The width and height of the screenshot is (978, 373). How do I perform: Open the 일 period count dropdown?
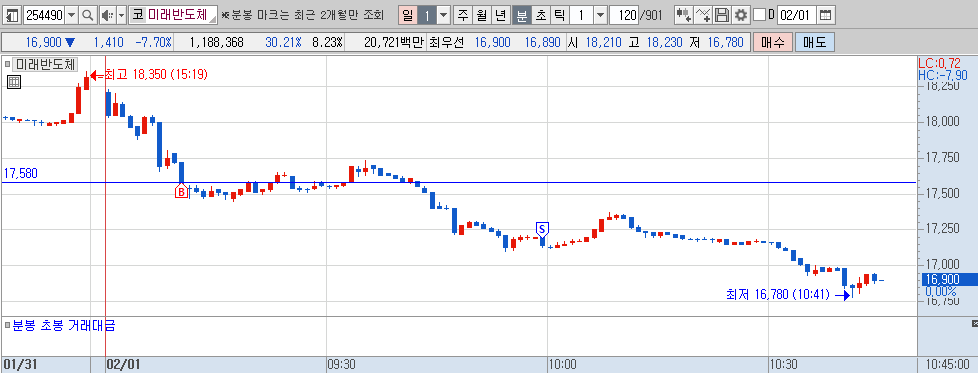[443, 14]
